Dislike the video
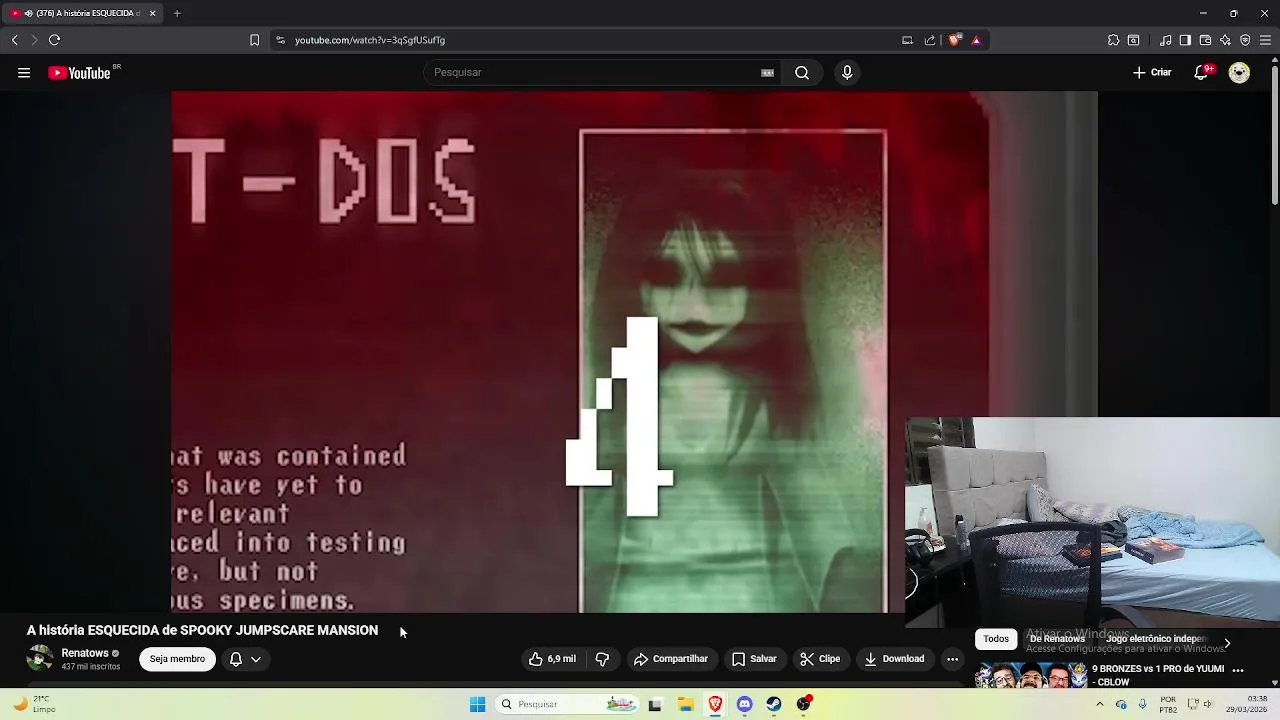This screenshot has width=1280, height=720. [x=602, y=659]
